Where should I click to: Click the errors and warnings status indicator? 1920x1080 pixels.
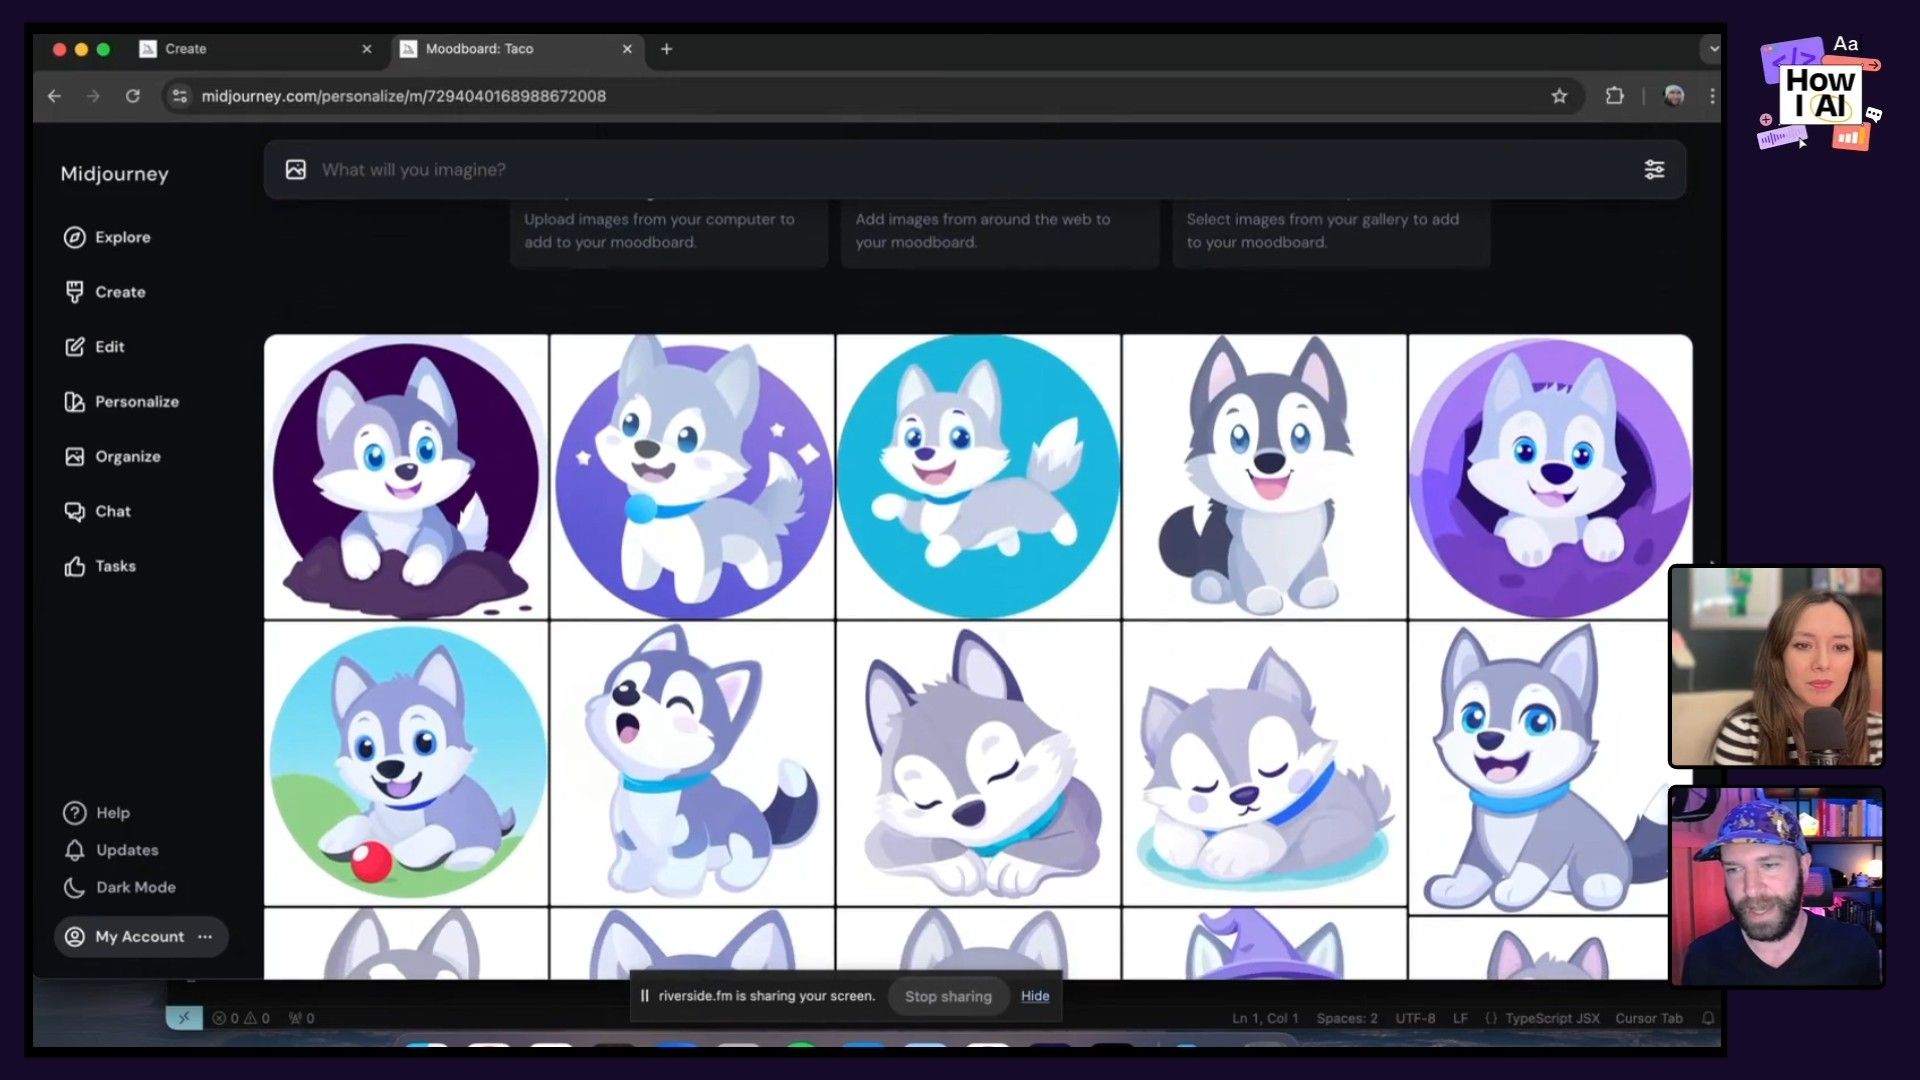[241, 1018]
